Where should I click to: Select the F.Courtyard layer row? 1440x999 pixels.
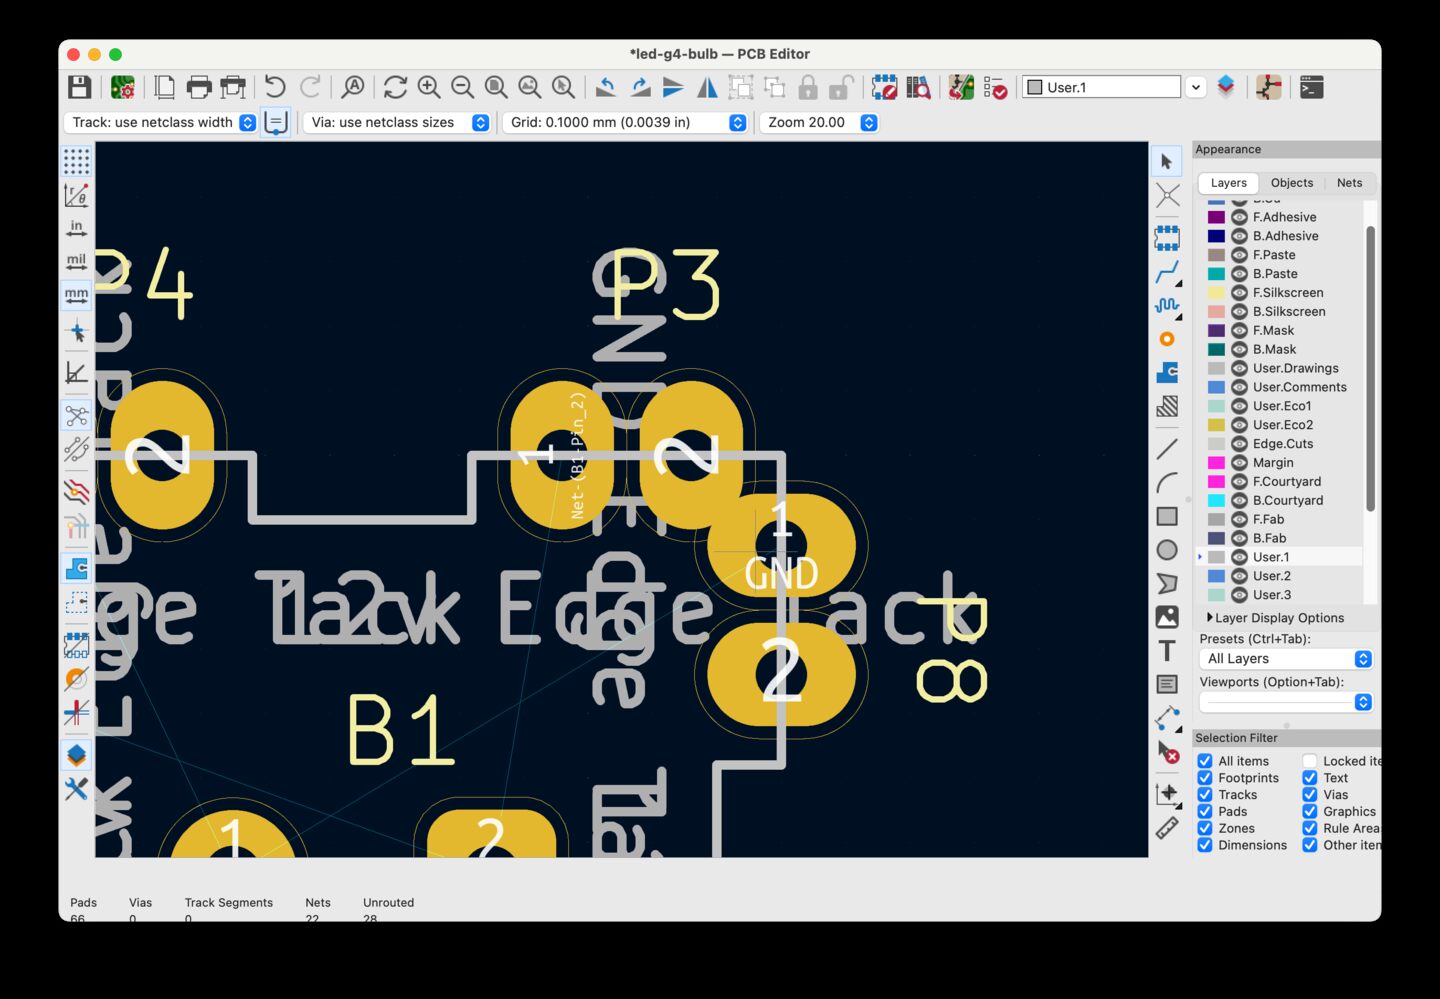click(1283, 482)
